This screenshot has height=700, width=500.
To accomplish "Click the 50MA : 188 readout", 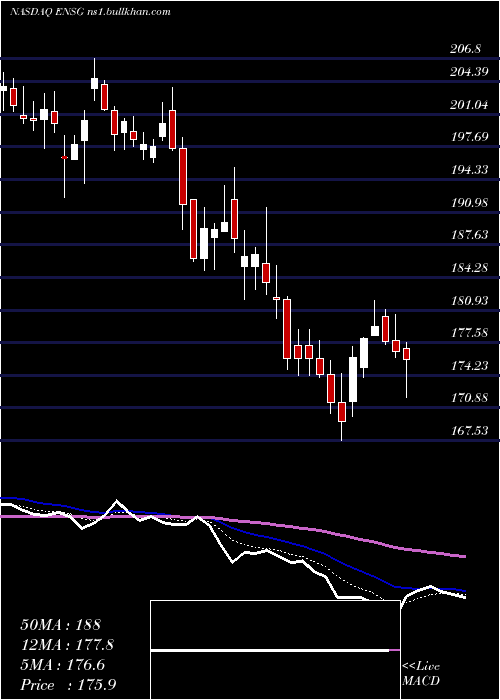I will tap(61, 625).
